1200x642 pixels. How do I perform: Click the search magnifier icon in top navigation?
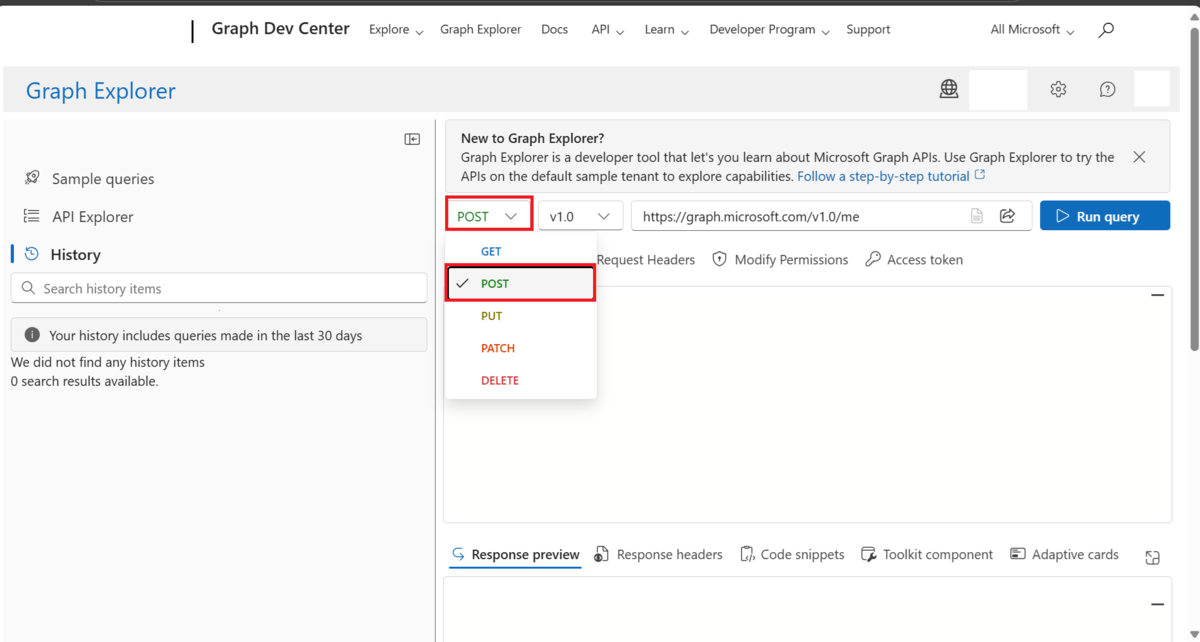tap(1106, 30)
